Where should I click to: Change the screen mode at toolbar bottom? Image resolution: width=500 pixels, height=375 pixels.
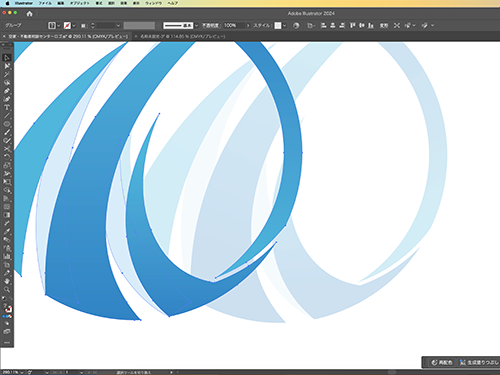[x=7, y=332]
